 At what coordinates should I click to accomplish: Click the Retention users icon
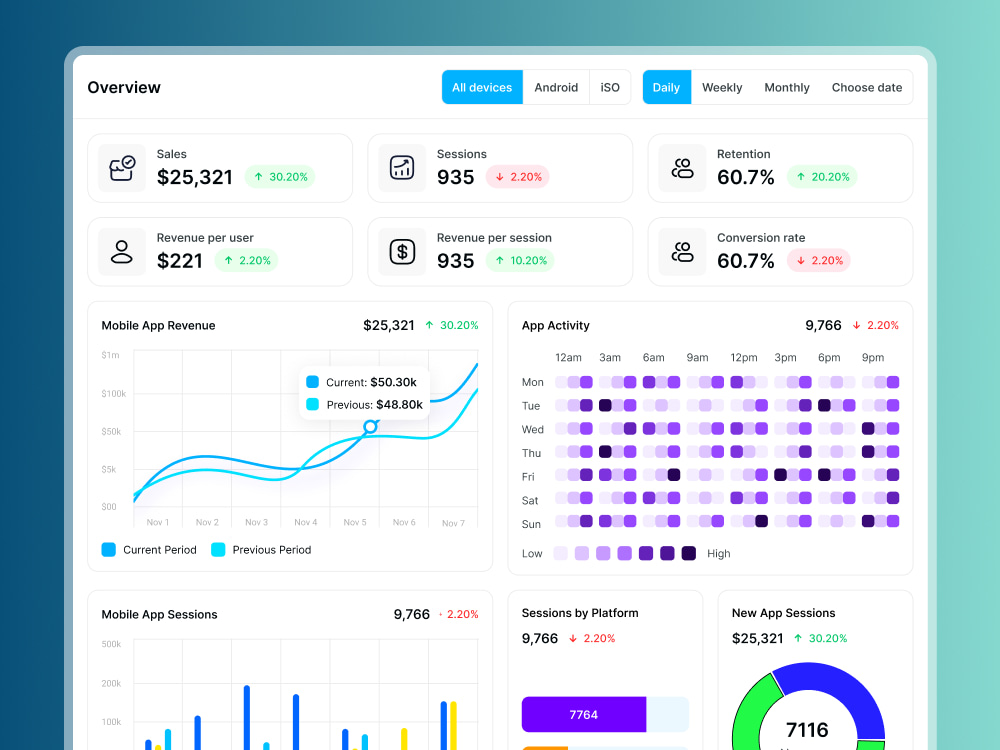click(682, 168)
